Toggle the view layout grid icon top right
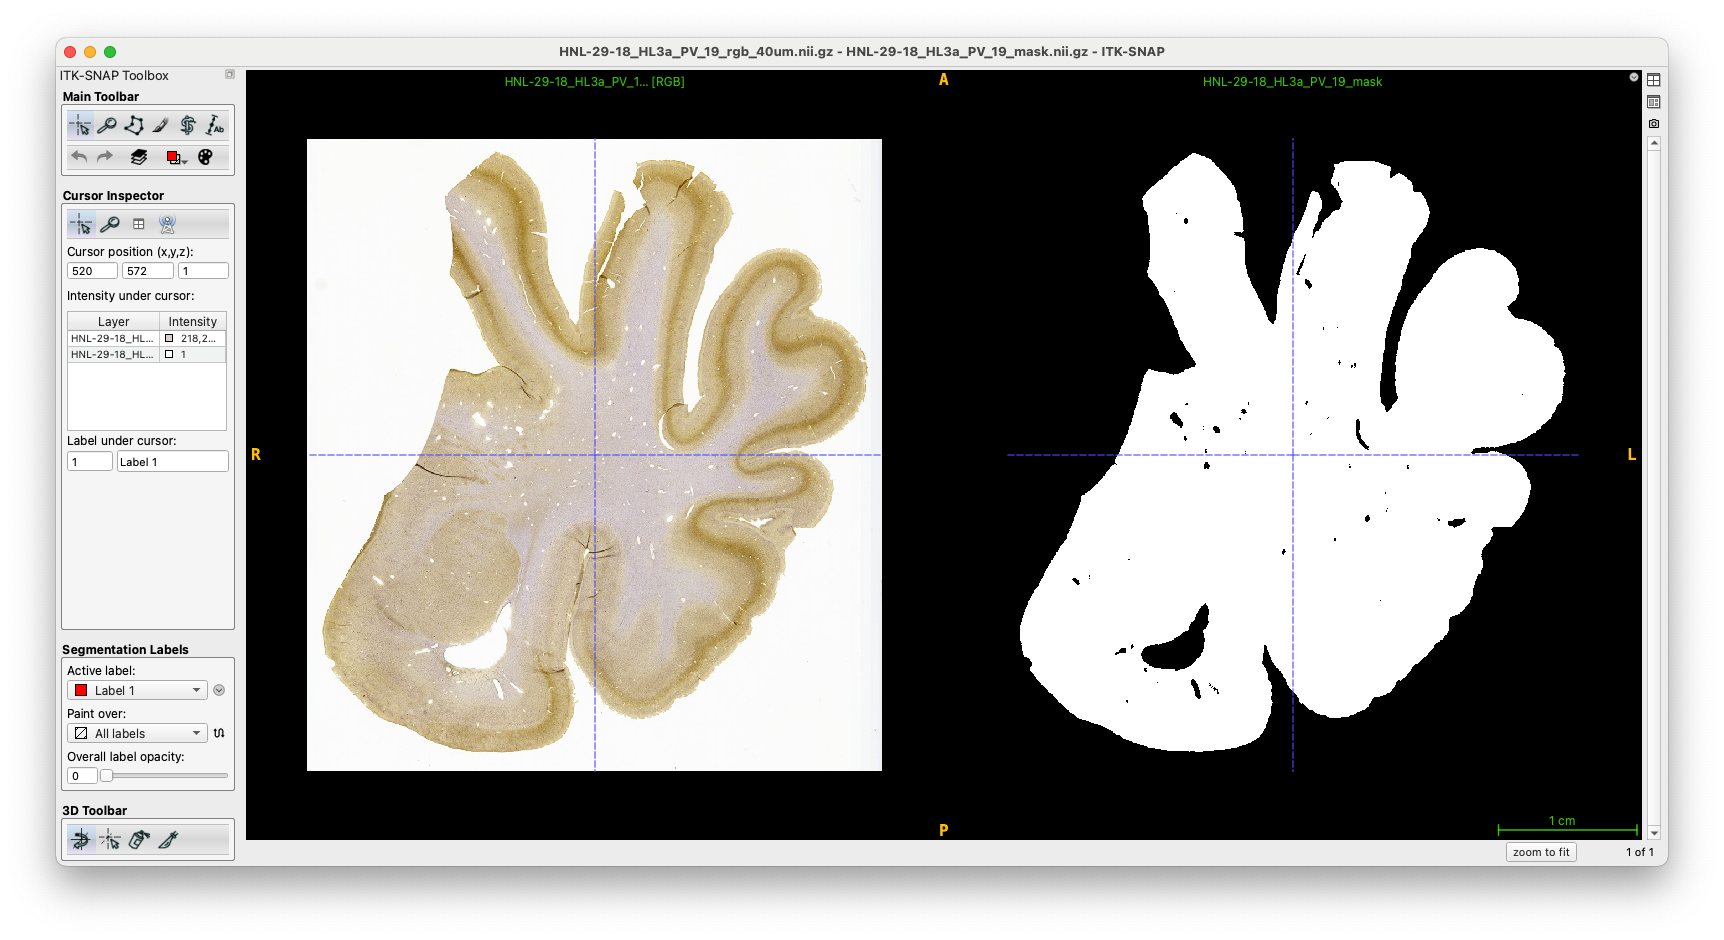1724x940 pixels. pos(1654,80)
